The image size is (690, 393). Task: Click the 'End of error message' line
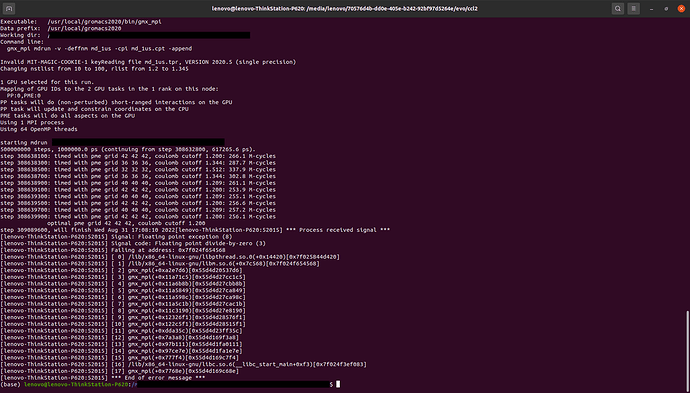(103, 378)
